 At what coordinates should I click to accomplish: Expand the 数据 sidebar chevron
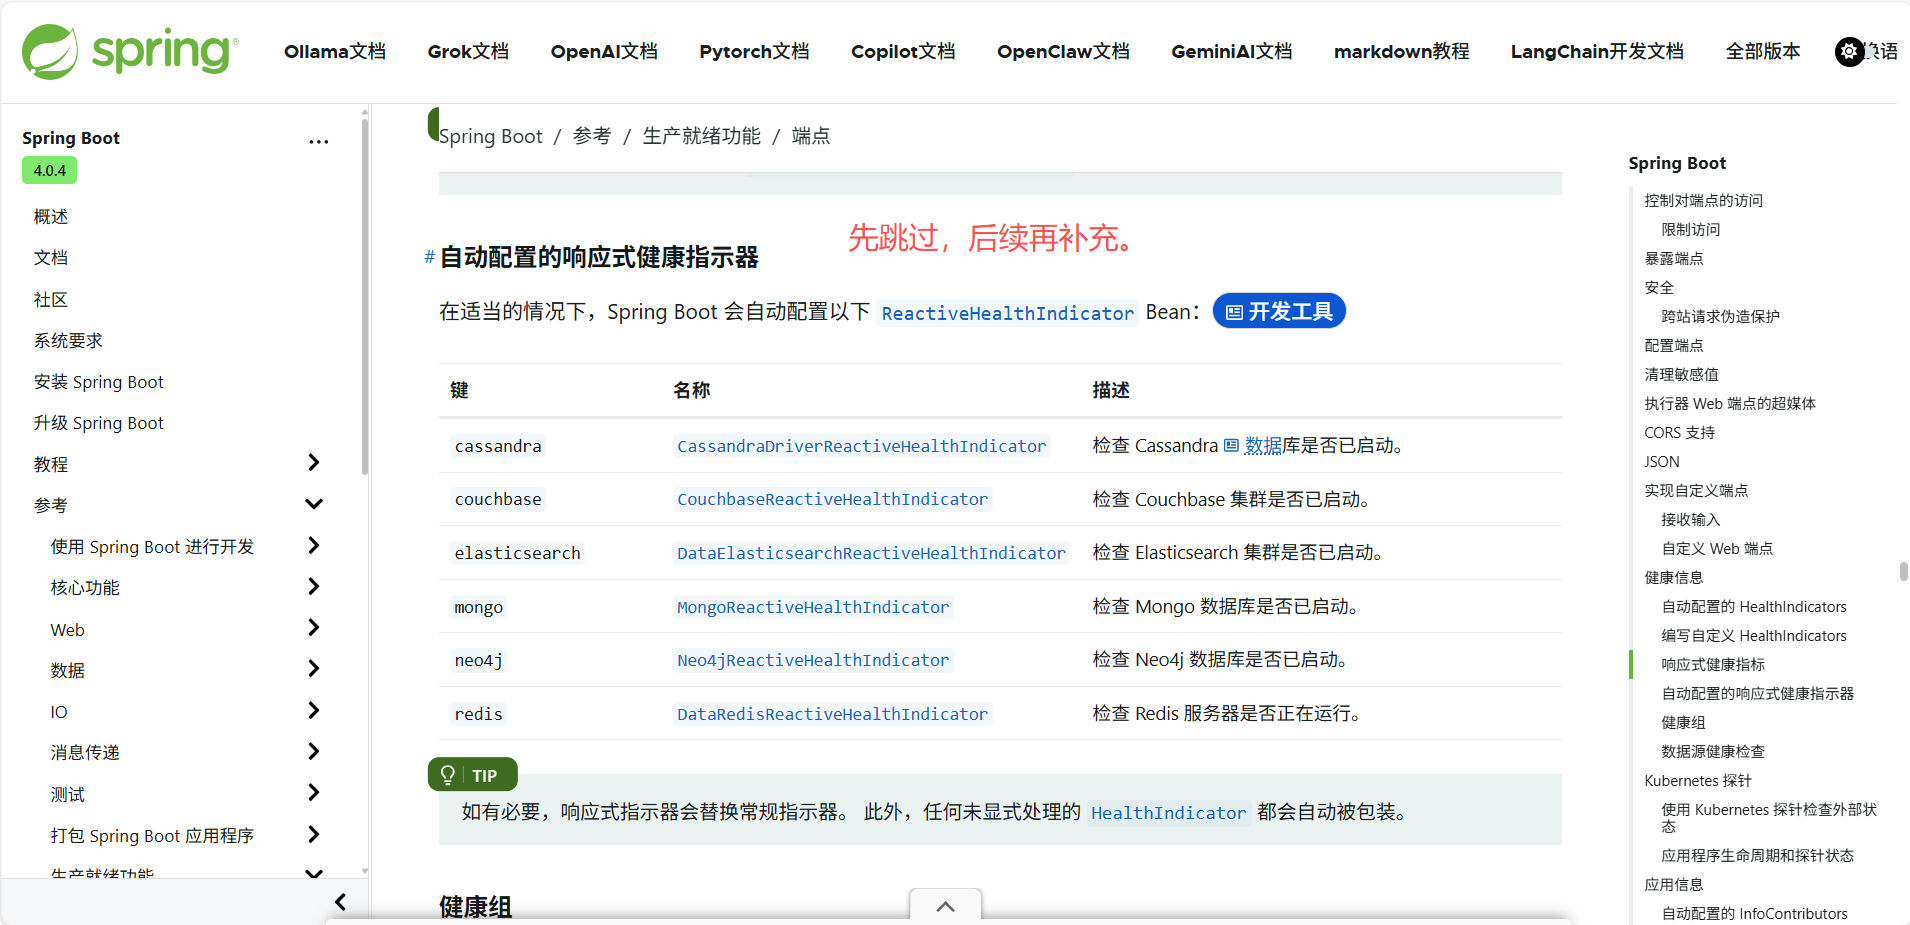314,668
